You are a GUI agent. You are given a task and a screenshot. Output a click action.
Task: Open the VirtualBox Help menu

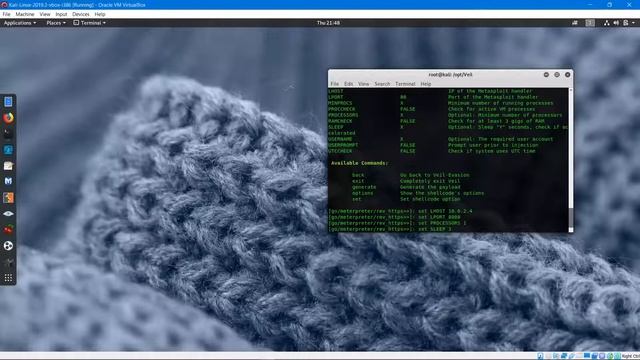pyautogui.click(x=100, y=14)
